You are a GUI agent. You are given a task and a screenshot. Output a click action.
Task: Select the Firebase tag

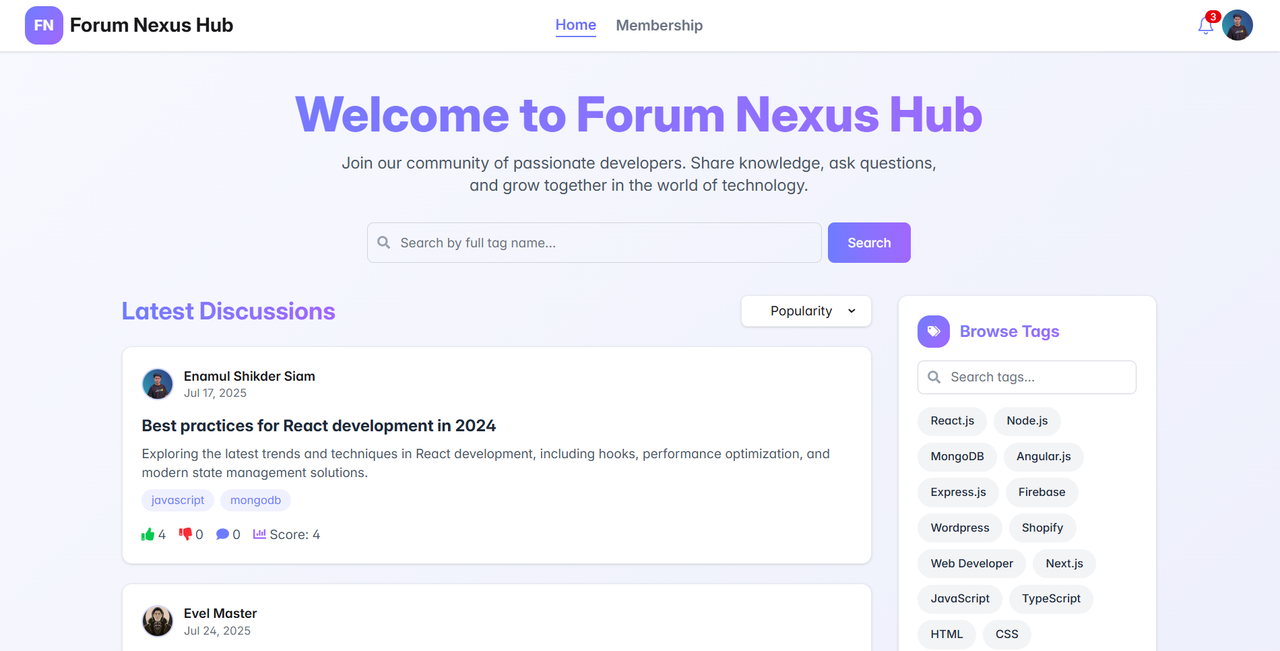pyautogui.click(x=1042, y=492)
